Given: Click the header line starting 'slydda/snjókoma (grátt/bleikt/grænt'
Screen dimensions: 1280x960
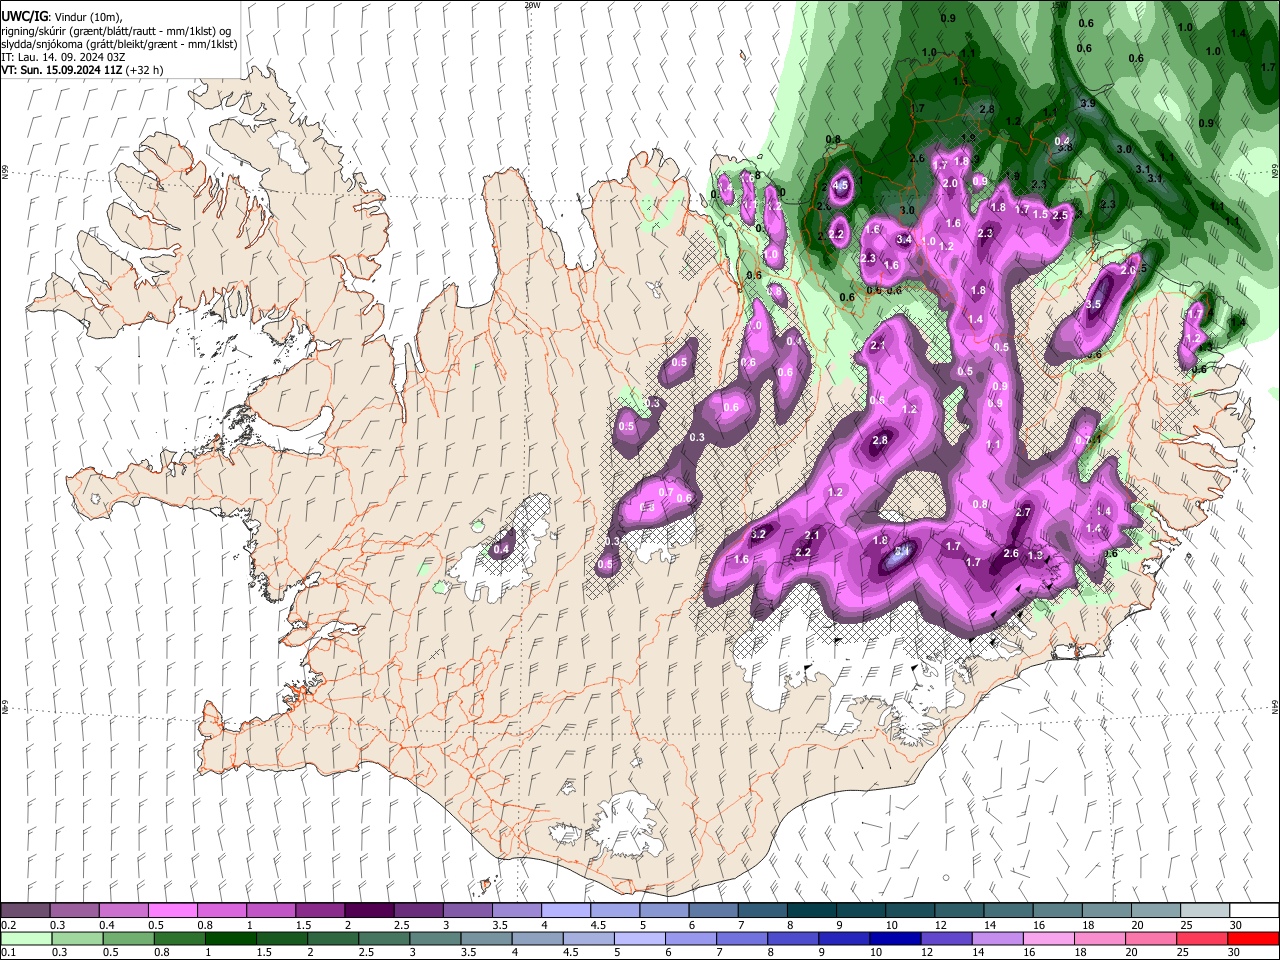Looking at the screenshot, I should pyautogui.click(x=120, y=44).
